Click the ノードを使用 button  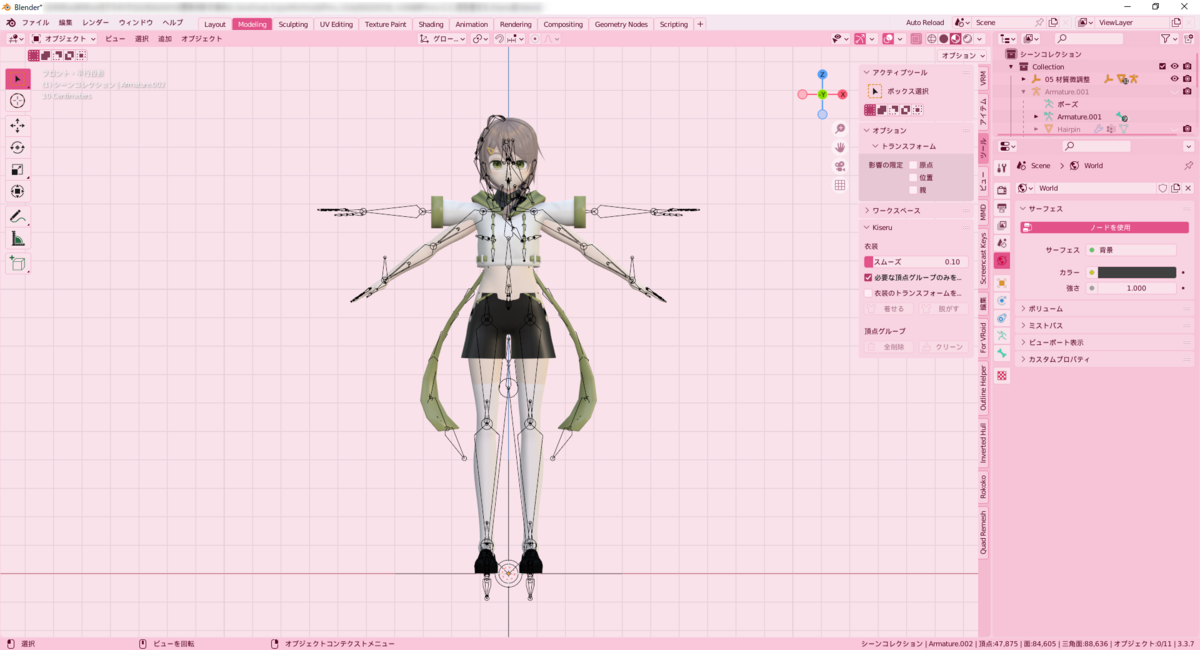(1105, 227)
